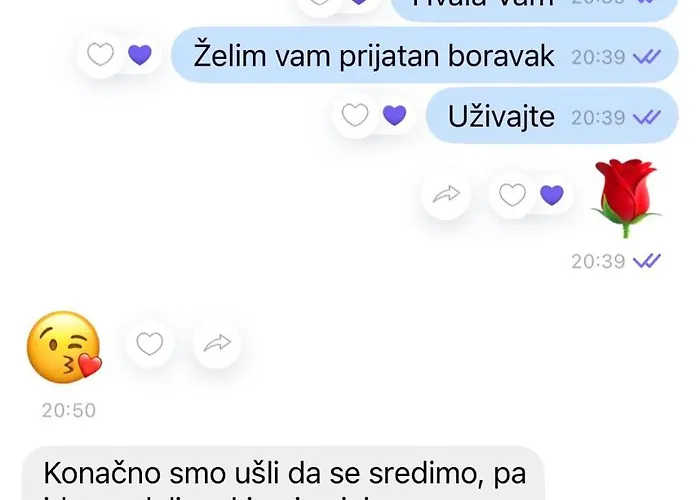The image size is (700, 500).
Task: Select the 'Uživajte' message bubble
Action: tap(552, 116)
